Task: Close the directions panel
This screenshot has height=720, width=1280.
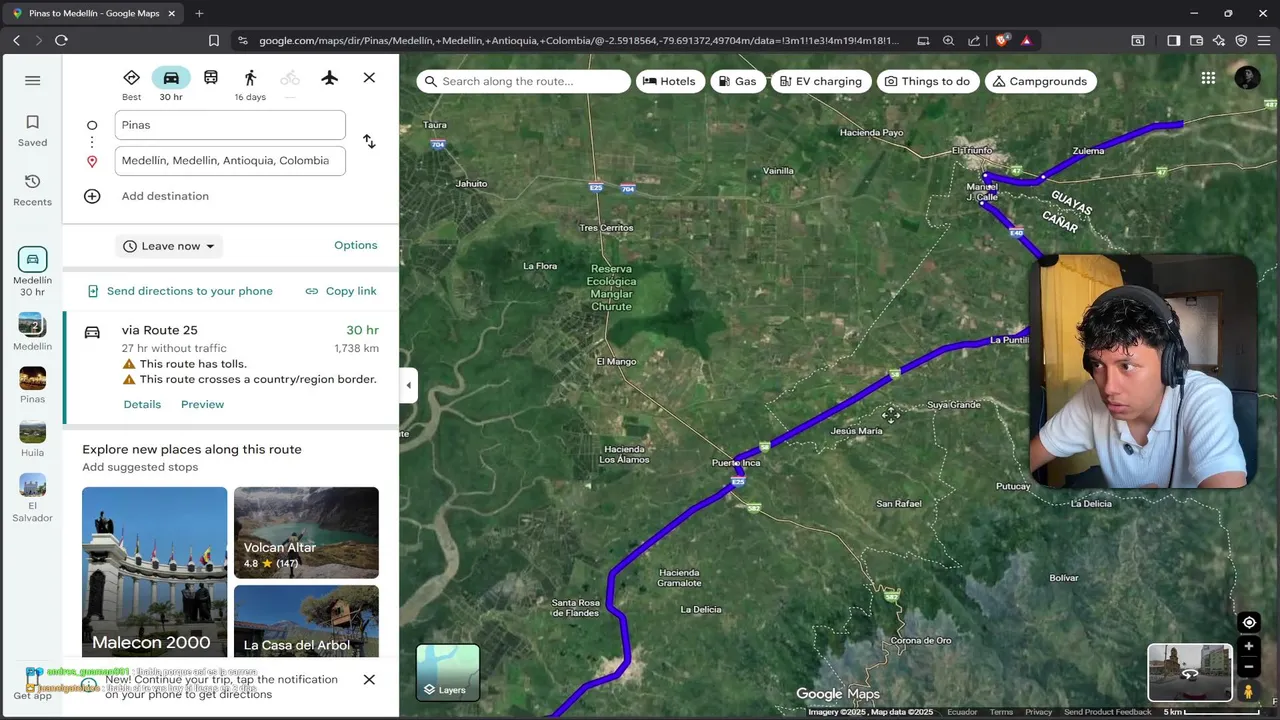Action: click(369, 78)
